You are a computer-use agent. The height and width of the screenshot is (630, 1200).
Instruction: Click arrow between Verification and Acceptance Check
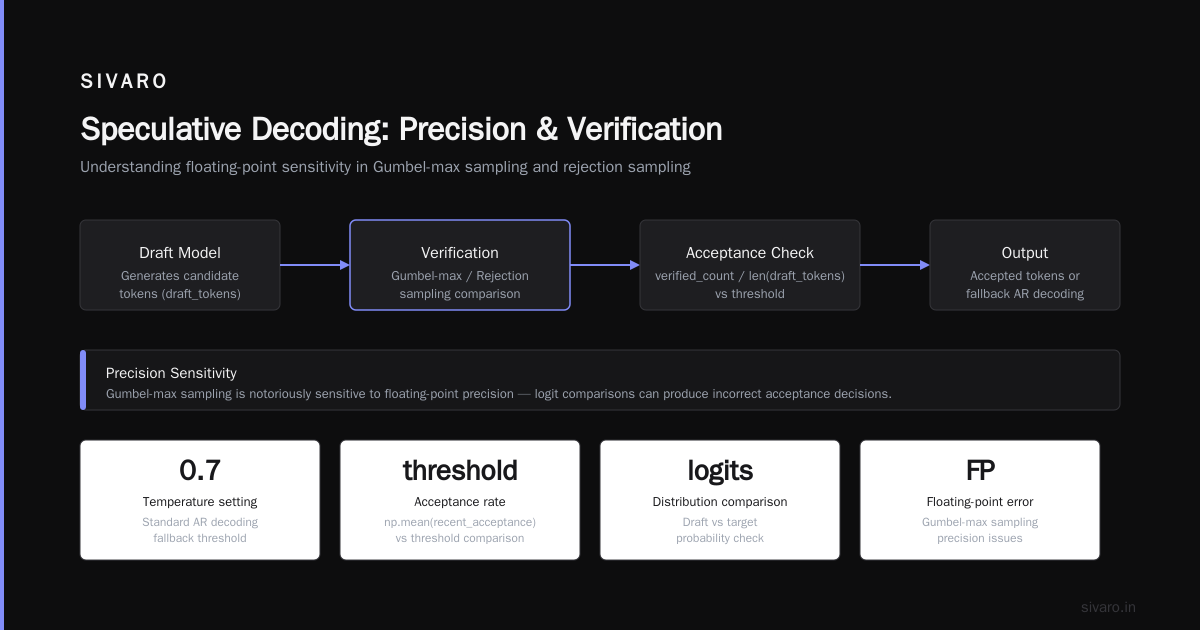[x=605, y=265]
